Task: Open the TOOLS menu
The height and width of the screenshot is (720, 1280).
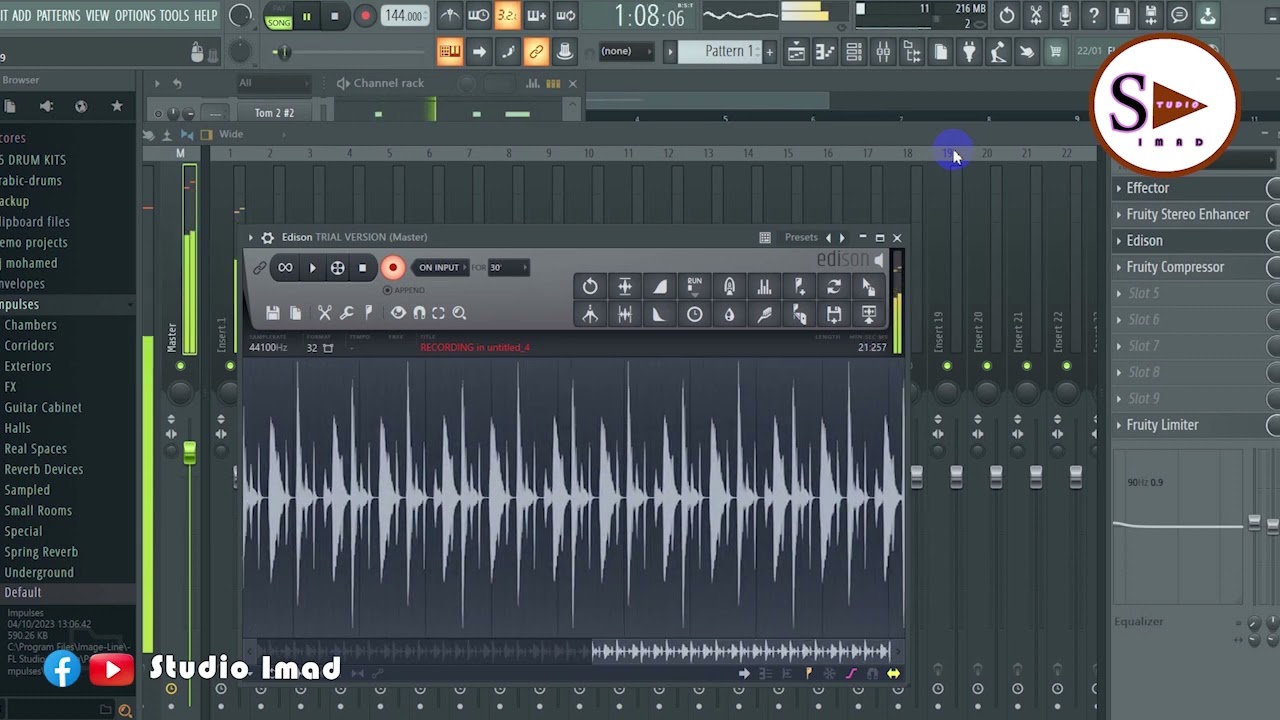Action: tap(174, 15)
